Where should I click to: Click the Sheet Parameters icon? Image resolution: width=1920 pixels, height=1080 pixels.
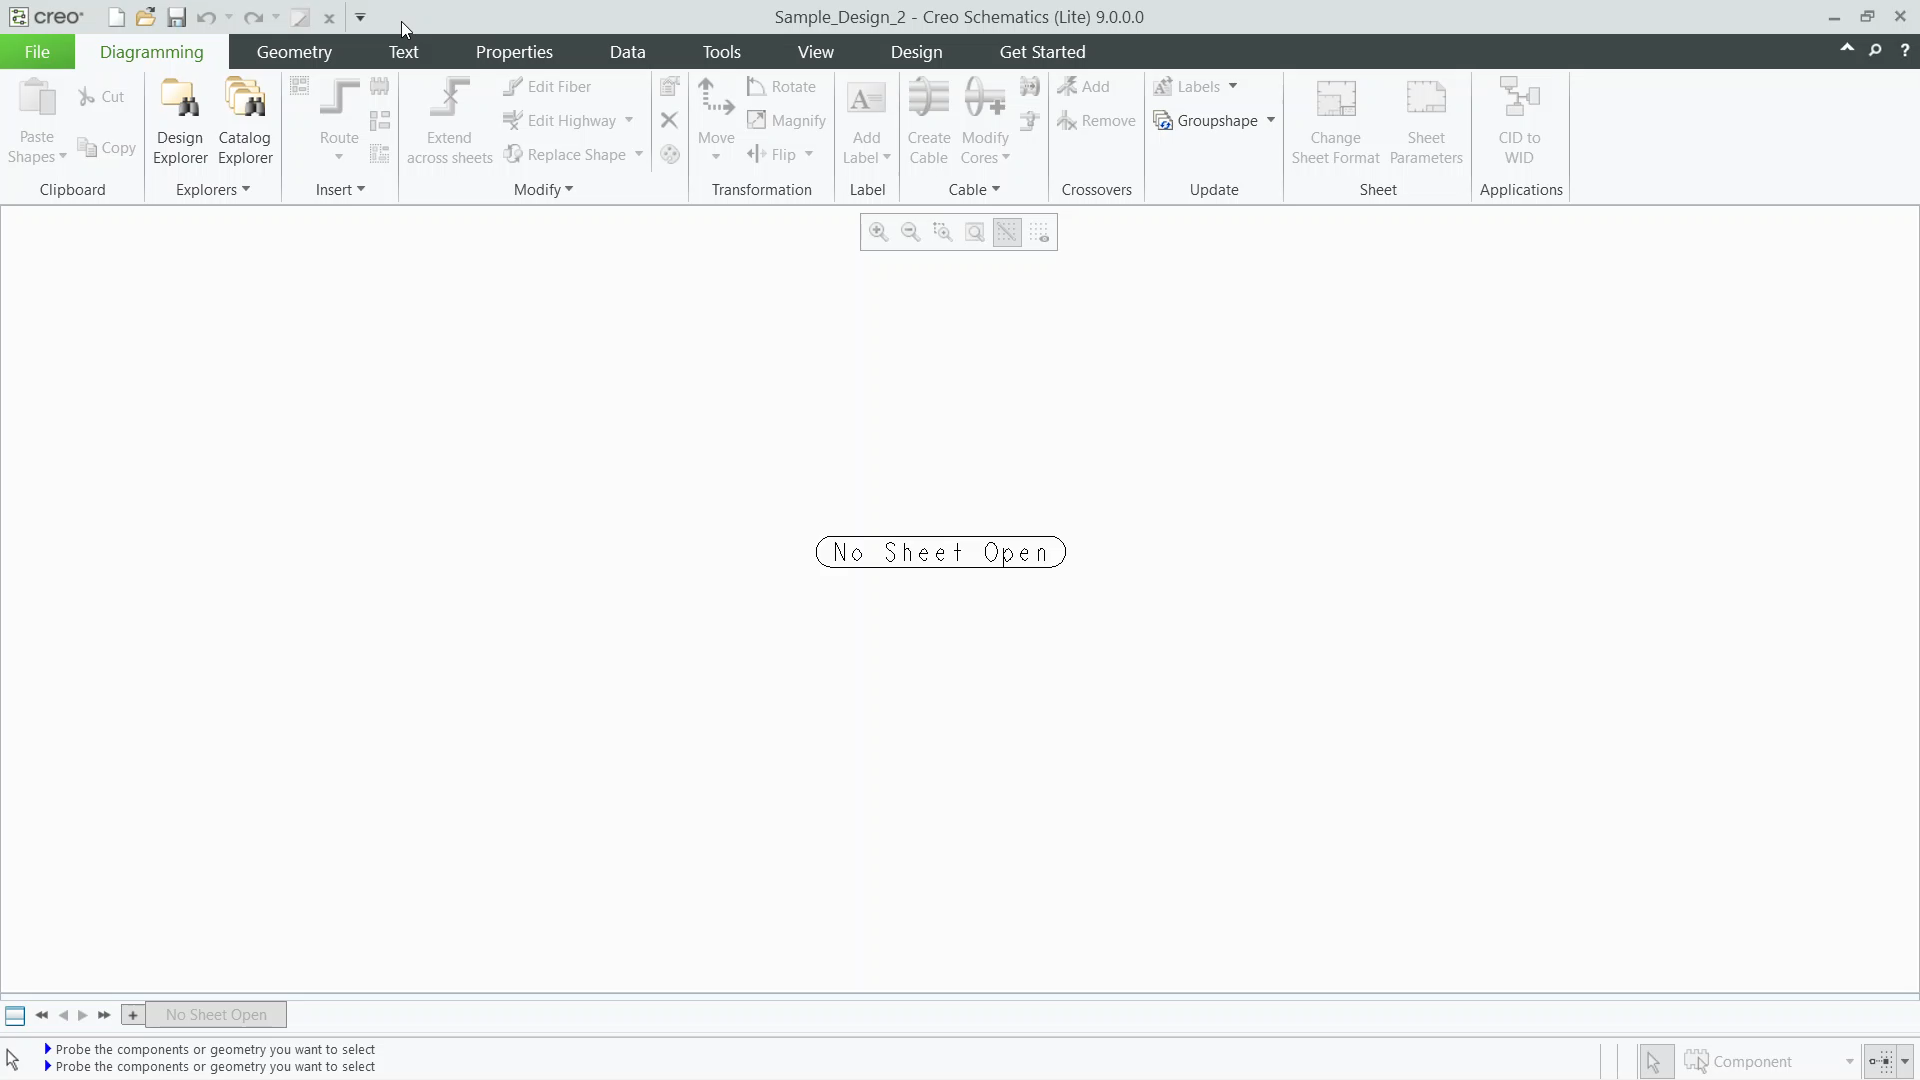click(x=1426, y=121)
